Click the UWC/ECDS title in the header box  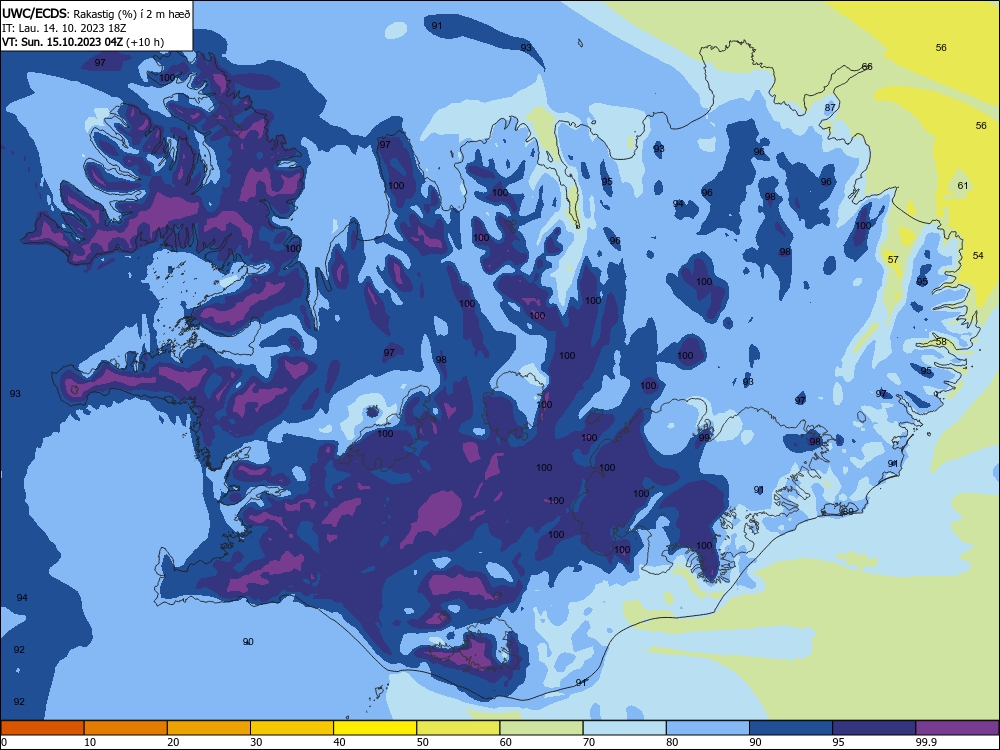pyautogui.click(x=34, y=14)
